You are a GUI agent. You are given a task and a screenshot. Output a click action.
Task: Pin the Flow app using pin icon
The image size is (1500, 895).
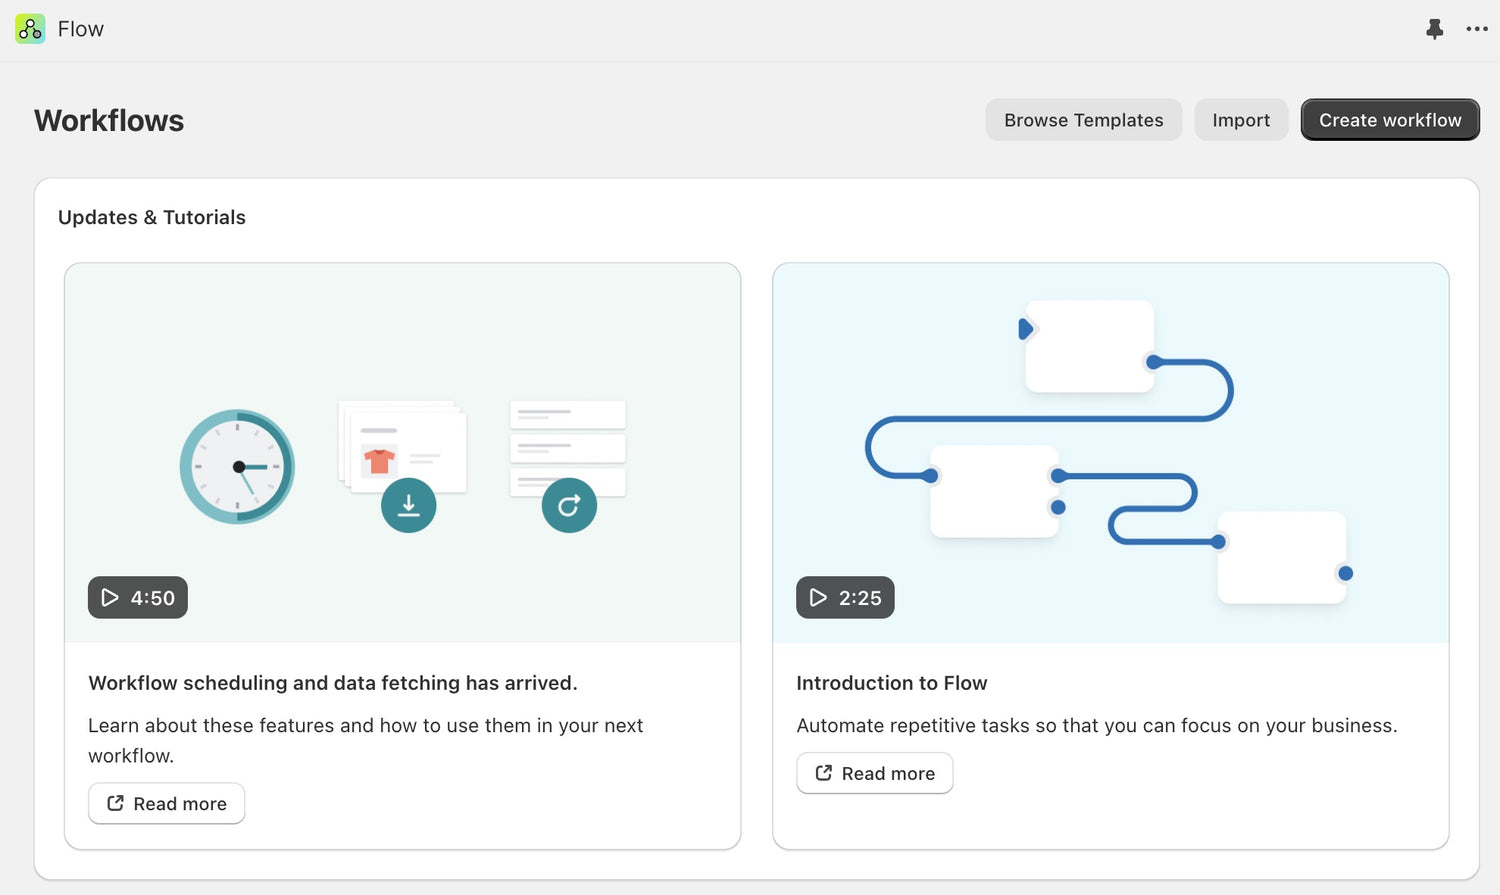[x=1434, y=29]
